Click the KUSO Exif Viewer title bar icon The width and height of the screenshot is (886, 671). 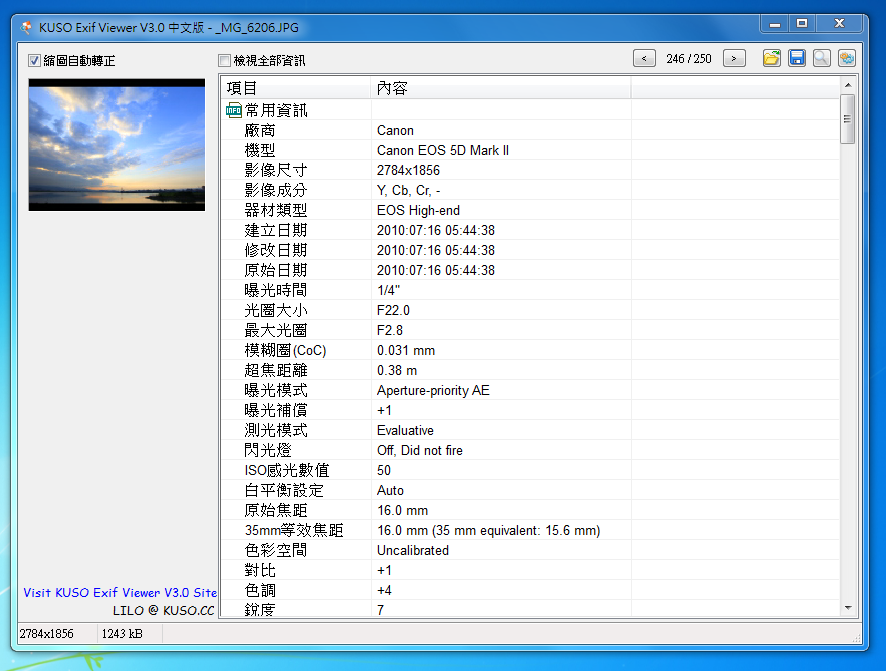pyautogui.click(x=26, y=27)
